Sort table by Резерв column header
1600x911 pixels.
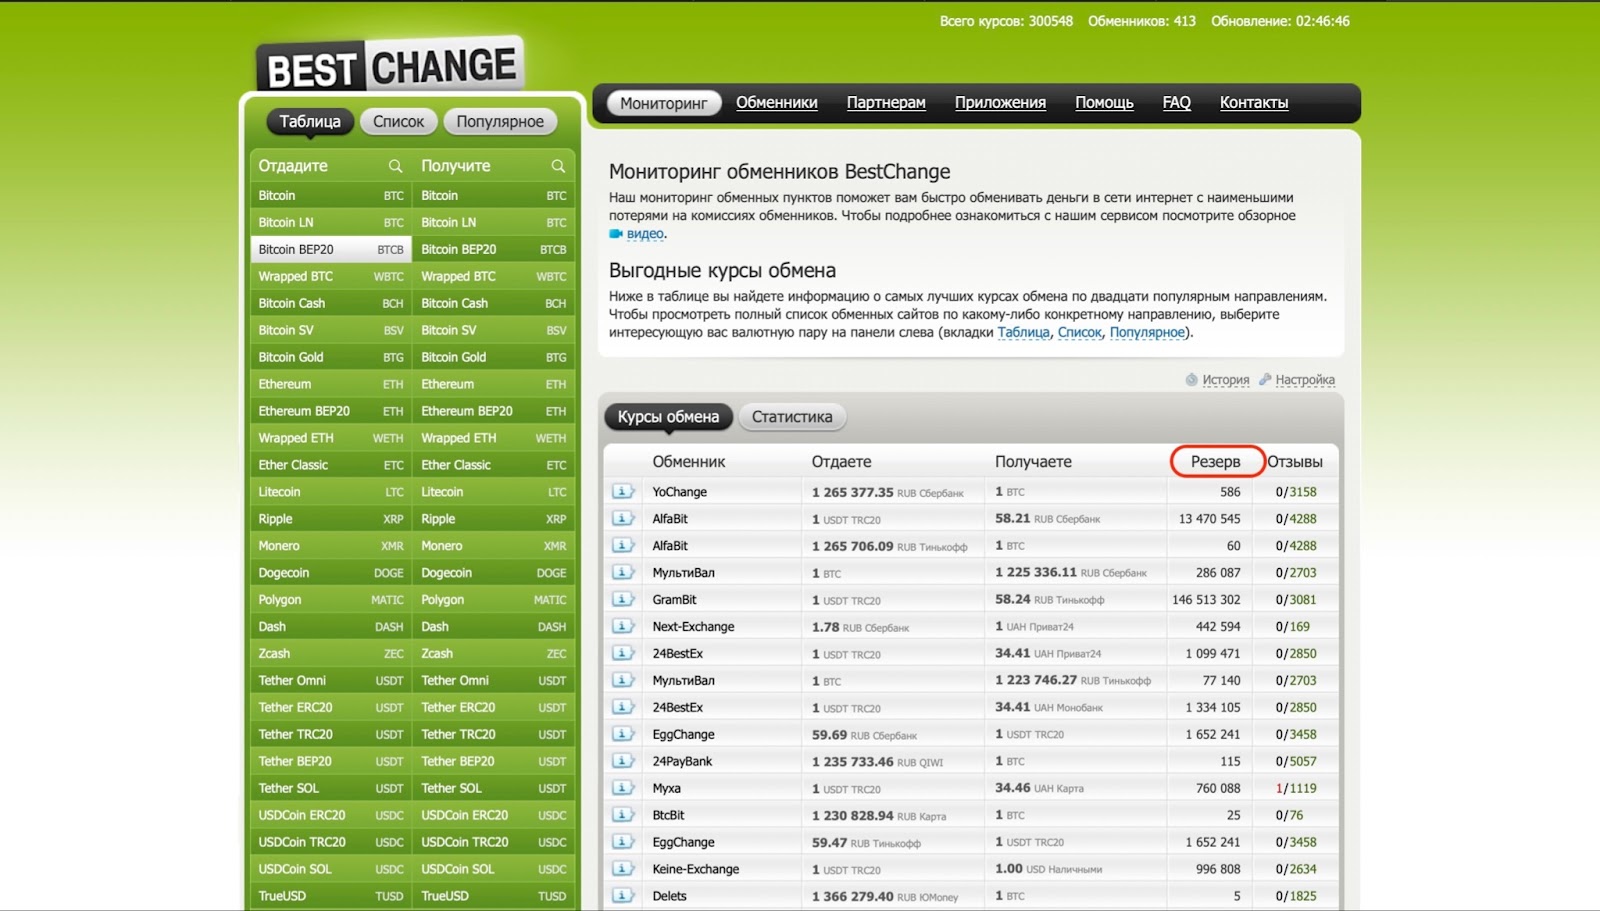pos(1215,462)
